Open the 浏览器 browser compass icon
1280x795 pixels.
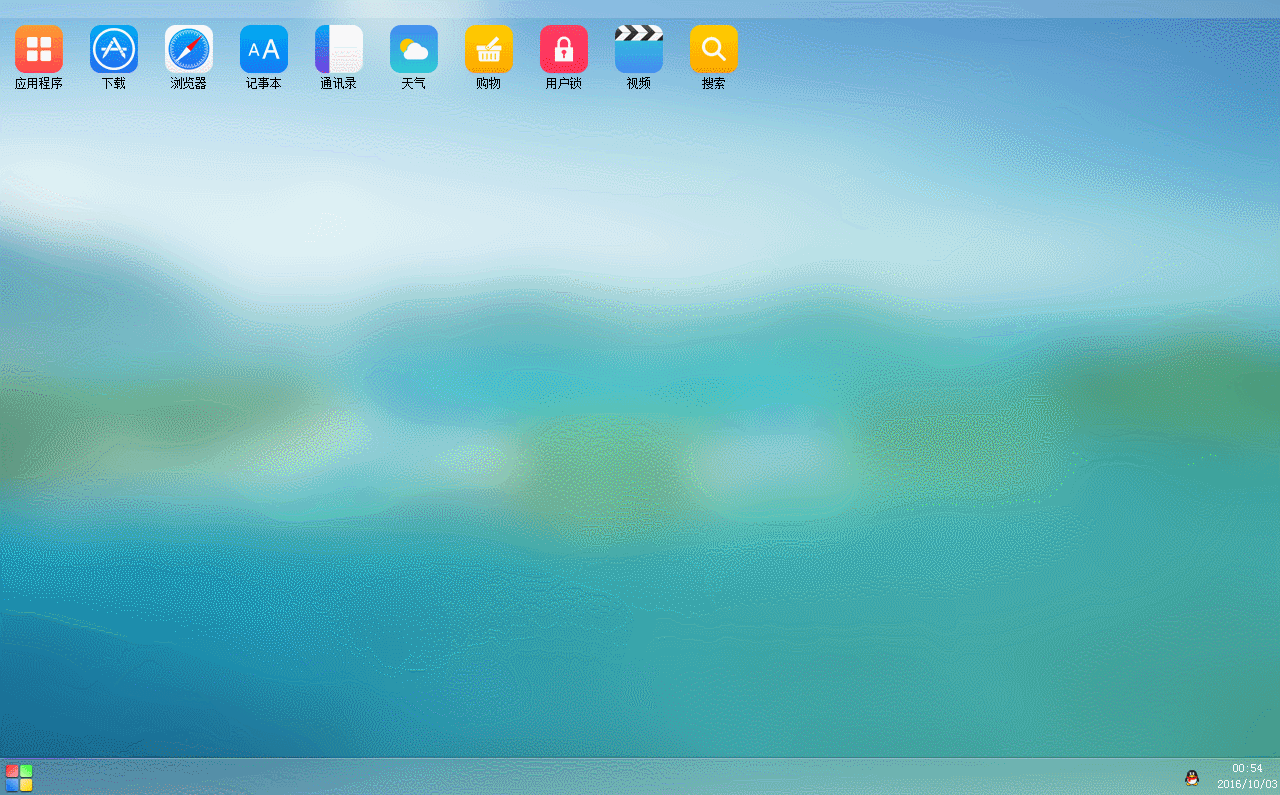(189, 49)
